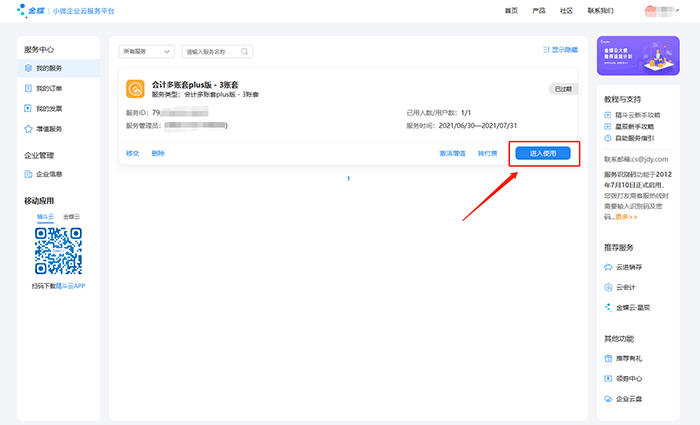This screenshot has width=700, height=425.
Task: Open 联系我们 in top navigation
Action: click(x=600, y=10)
